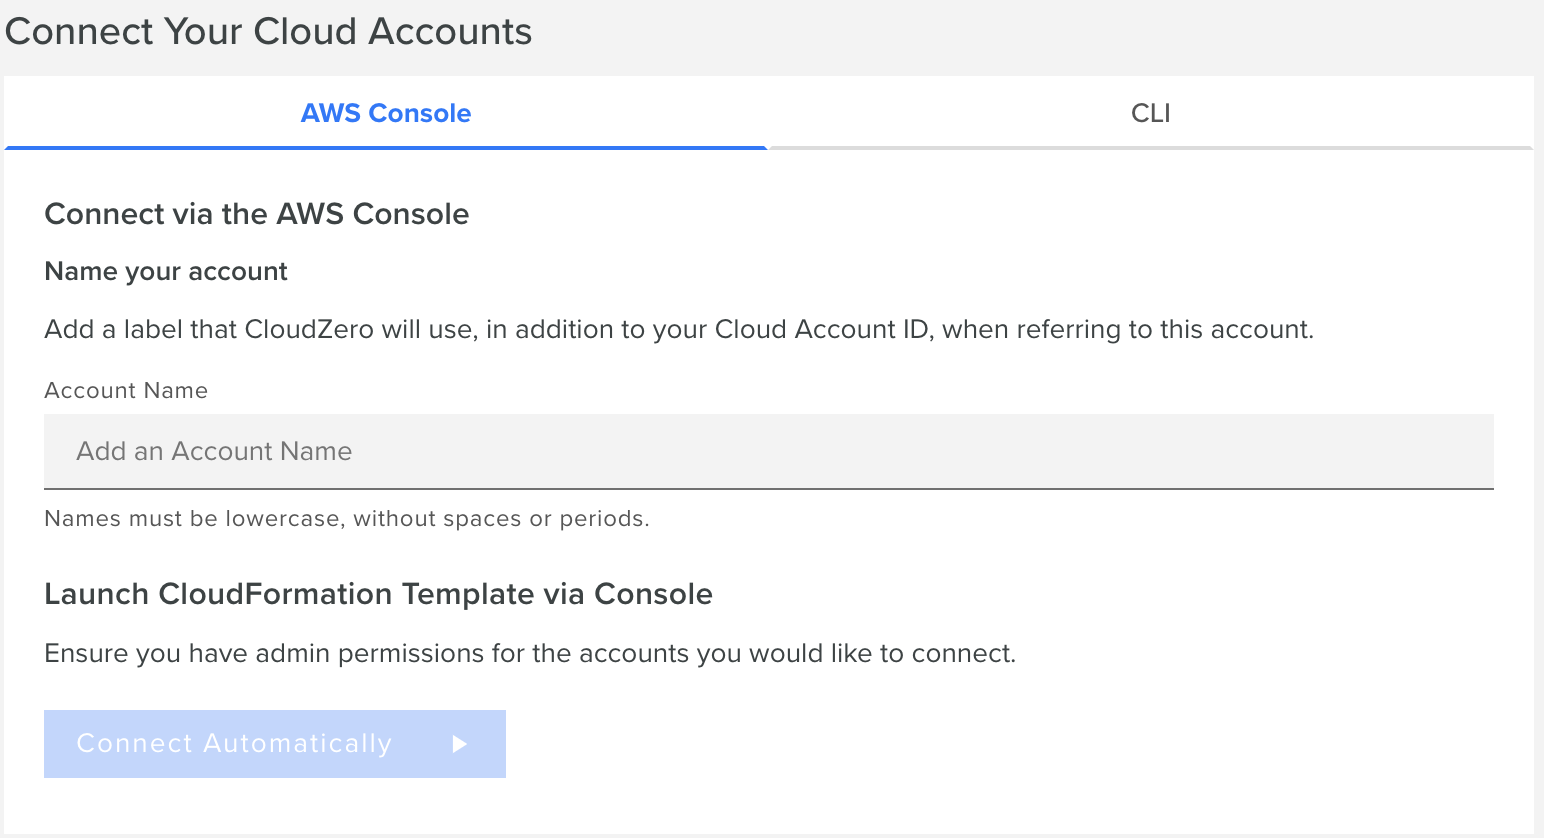Click the 'Ensure you have admin permissions' text
This screenshot has height=838, width=1544.
(530, 654)
